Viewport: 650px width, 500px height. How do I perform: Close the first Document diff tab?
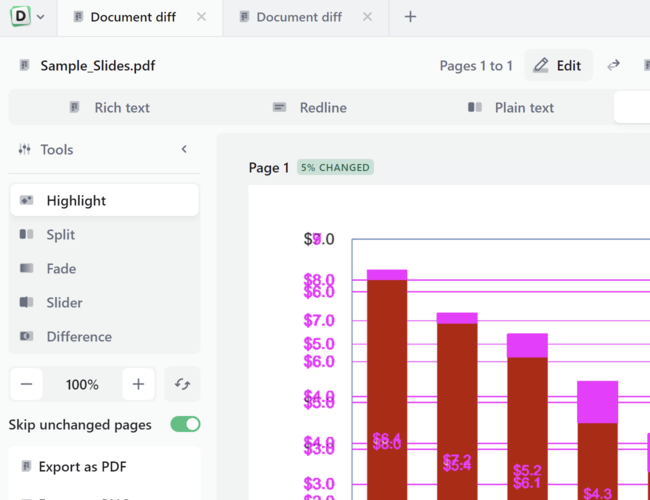(202, 17)
